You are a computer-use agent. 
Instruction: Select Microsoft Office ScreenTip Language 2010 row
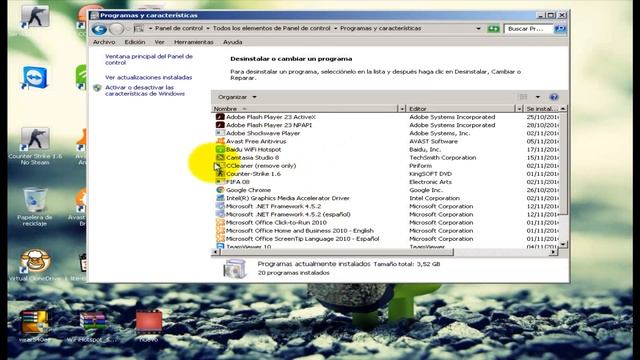386,239
